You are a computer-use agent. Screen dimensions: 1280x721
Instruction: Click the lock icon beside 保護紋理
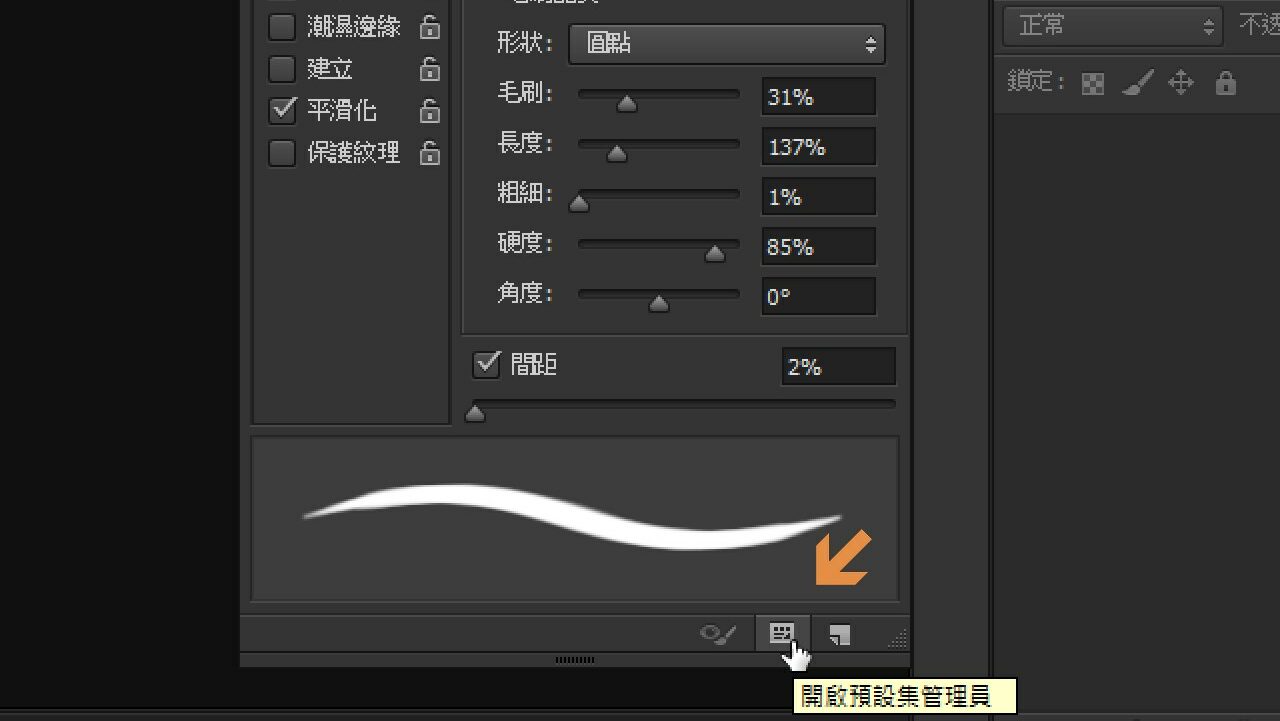click(429, 153)
